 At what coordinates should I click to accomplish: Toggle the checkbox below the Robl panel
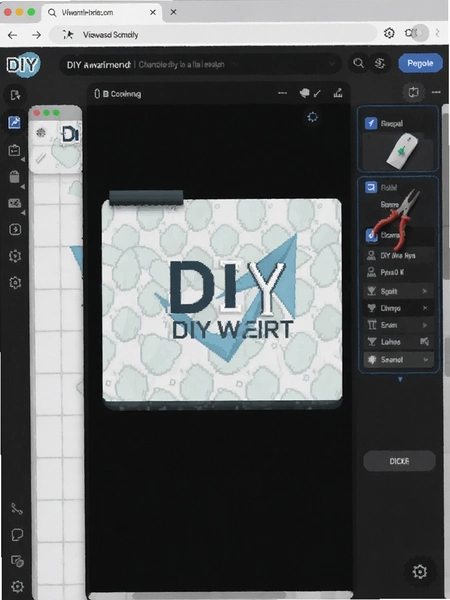[x=370, y=235]
